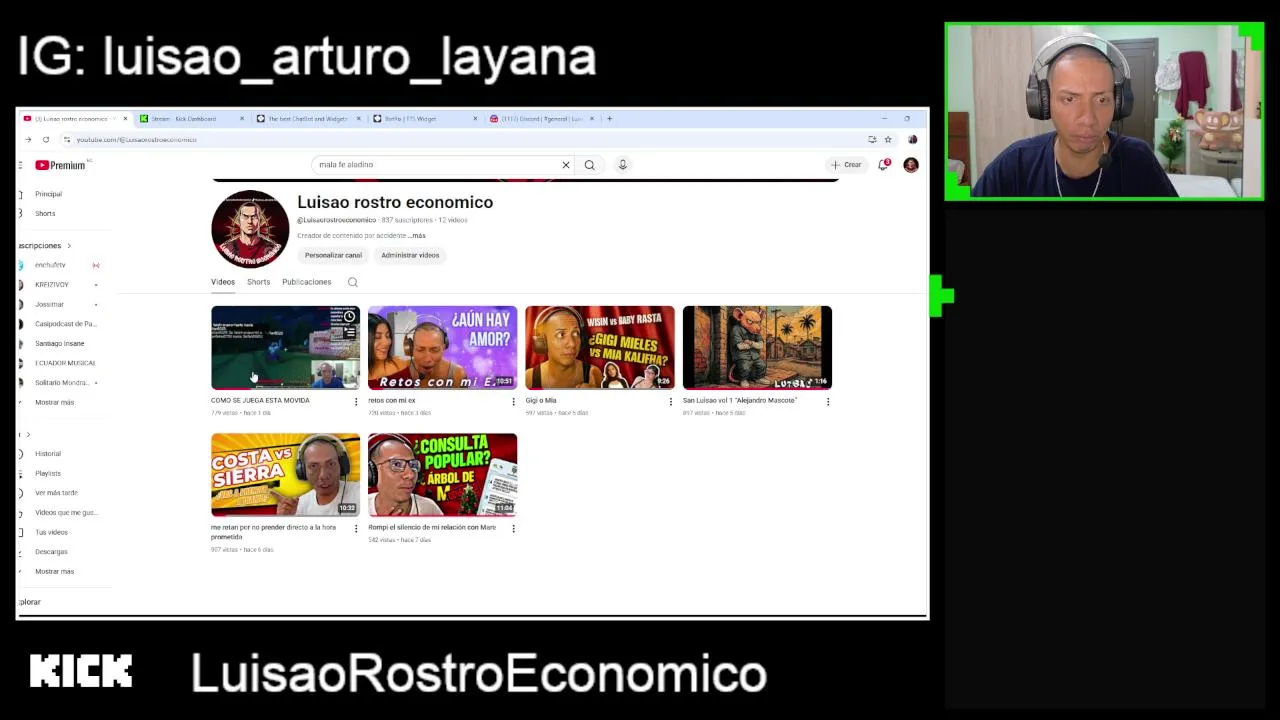
Task: Open options for 'COMO SE JUEGA ESTA MOVIDA'
Action: click(x=356, y=402)
